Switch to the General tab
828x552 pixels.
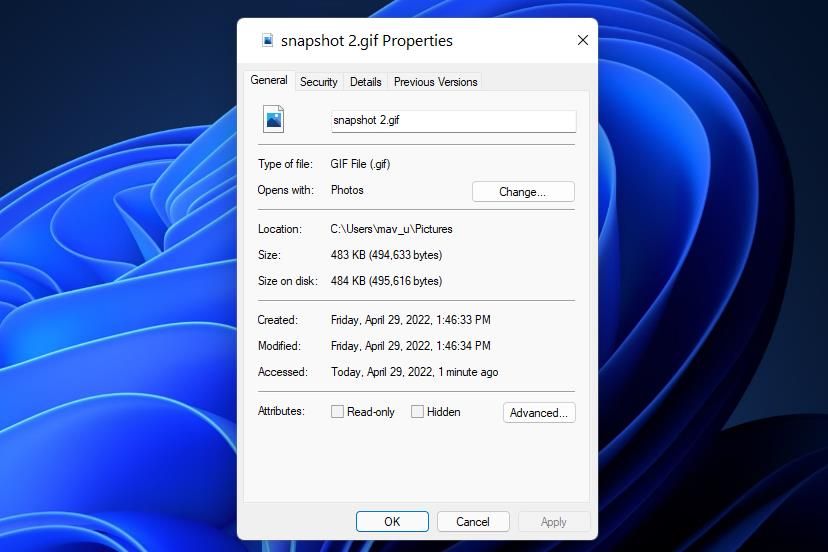[269, 80]
